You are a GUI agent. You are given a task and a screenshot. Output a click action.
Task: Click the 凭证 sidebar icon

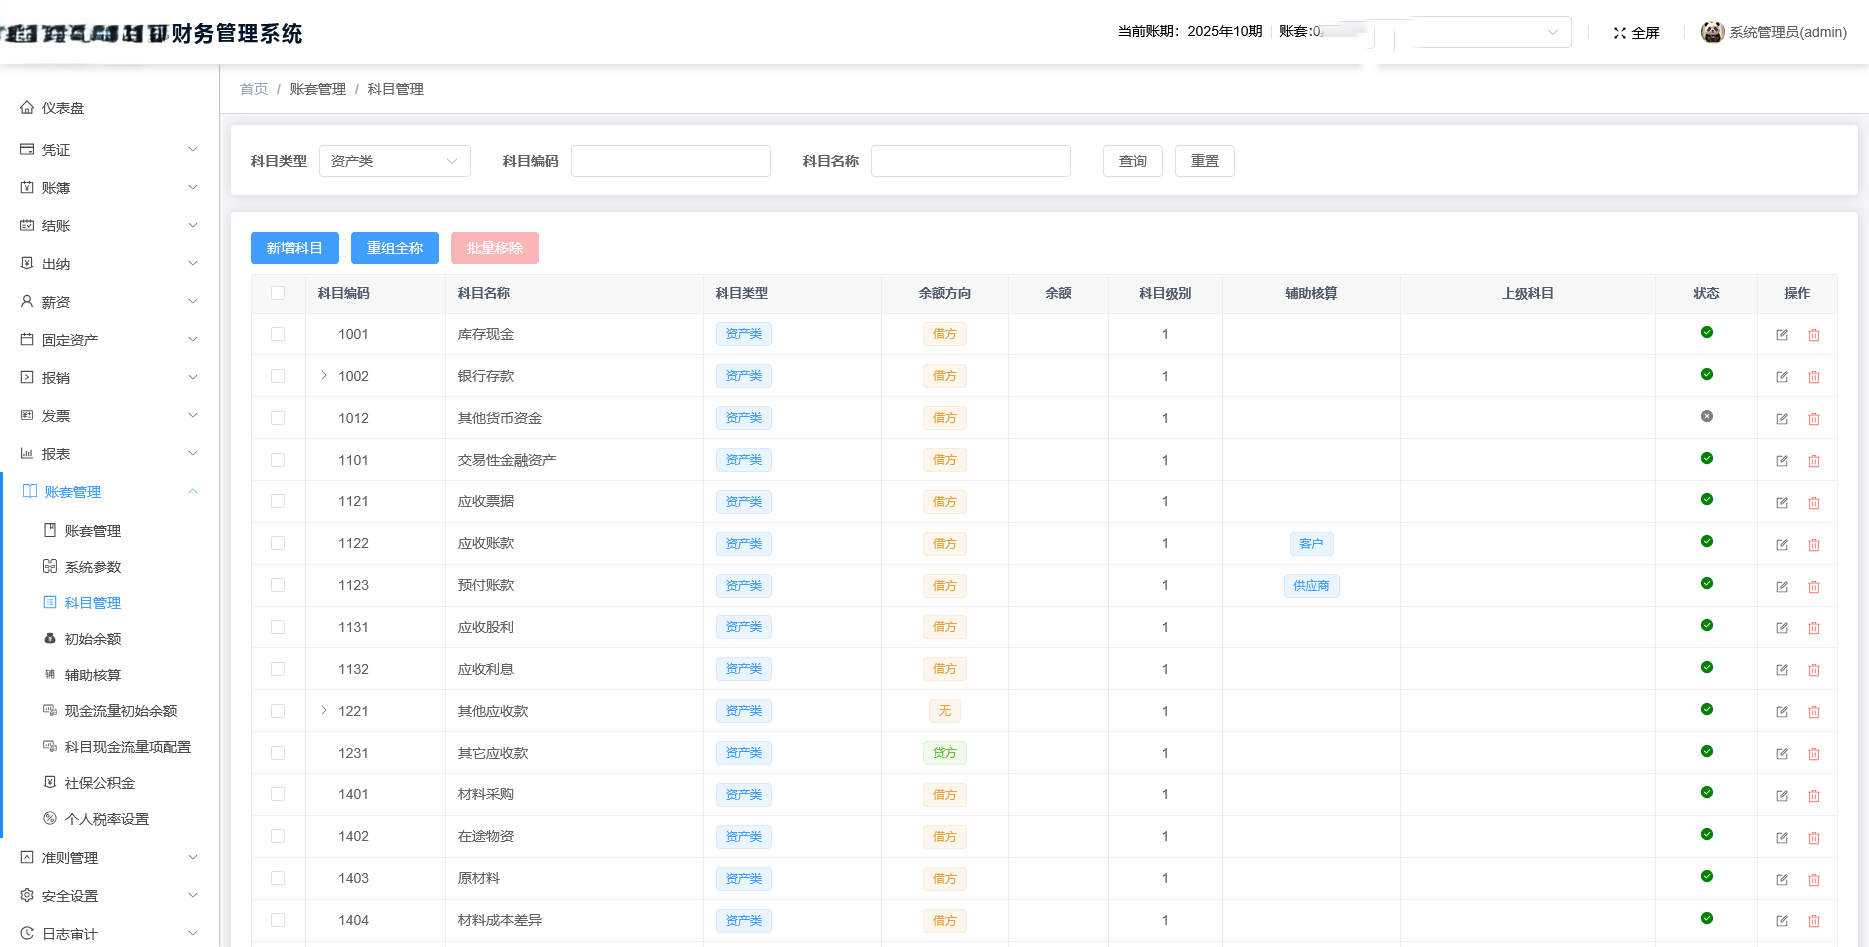26,149
